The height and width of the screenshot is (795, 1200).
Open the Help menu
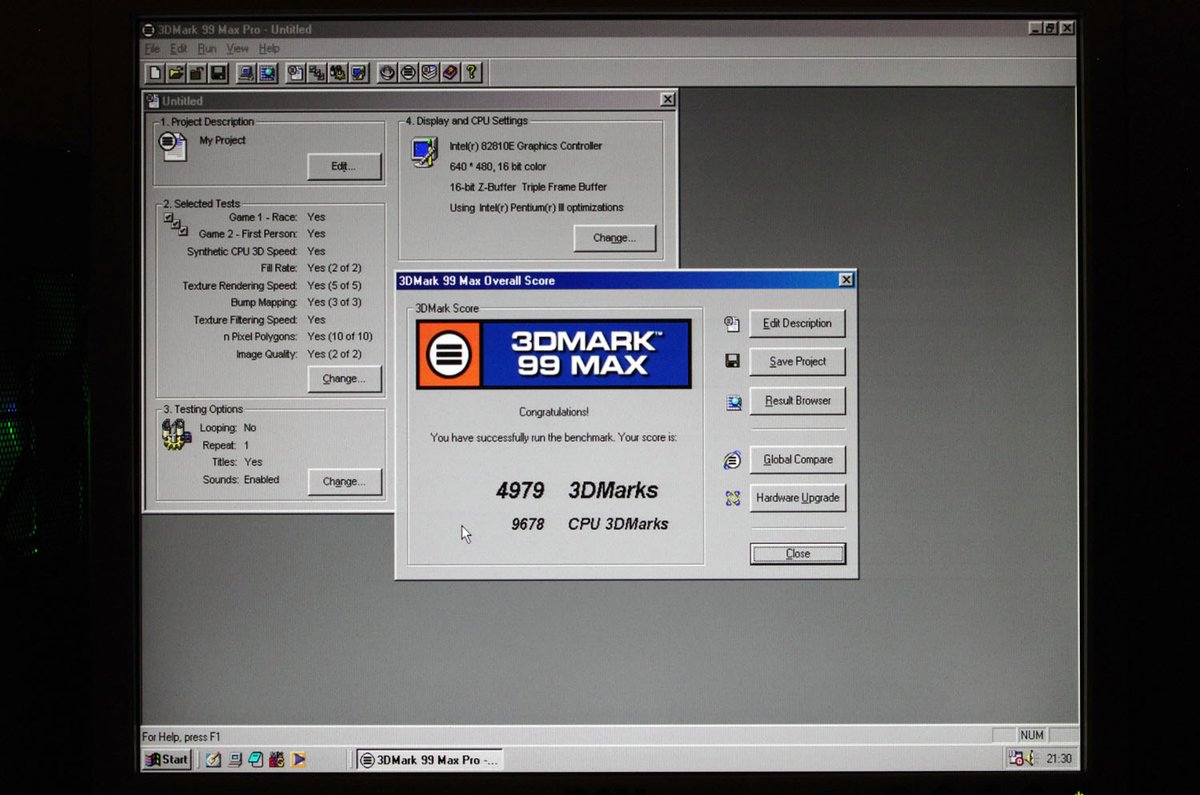click(x=269, y=48)
